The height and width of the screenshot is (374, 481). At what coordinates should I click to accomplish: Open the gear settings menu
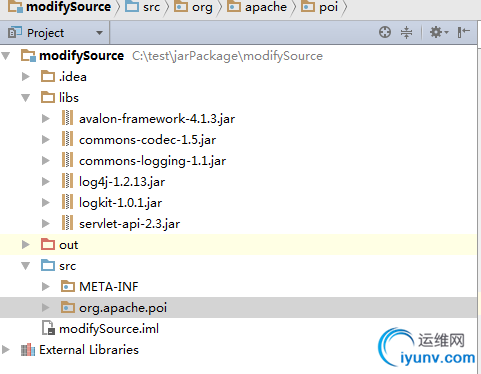(439, 32)
